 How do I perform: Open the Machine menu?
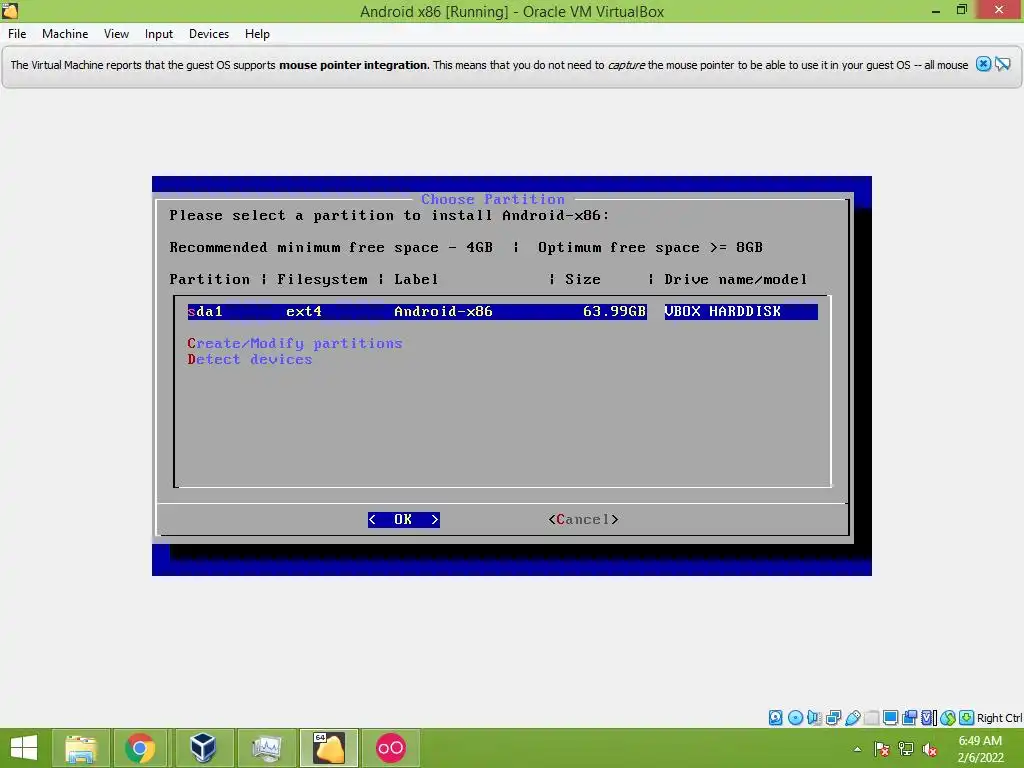(x=65, y=34)
